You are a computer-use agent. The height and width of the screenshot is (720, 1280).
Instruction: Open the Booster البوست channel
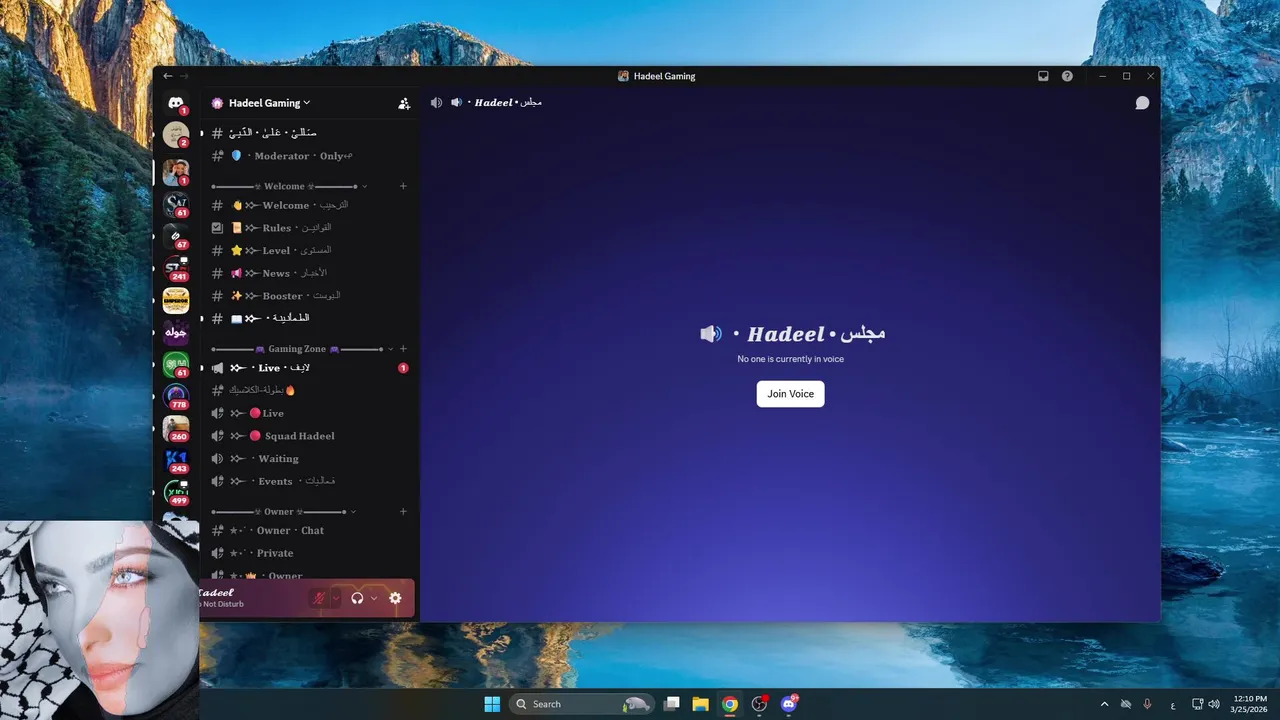[x=308, y=296]
